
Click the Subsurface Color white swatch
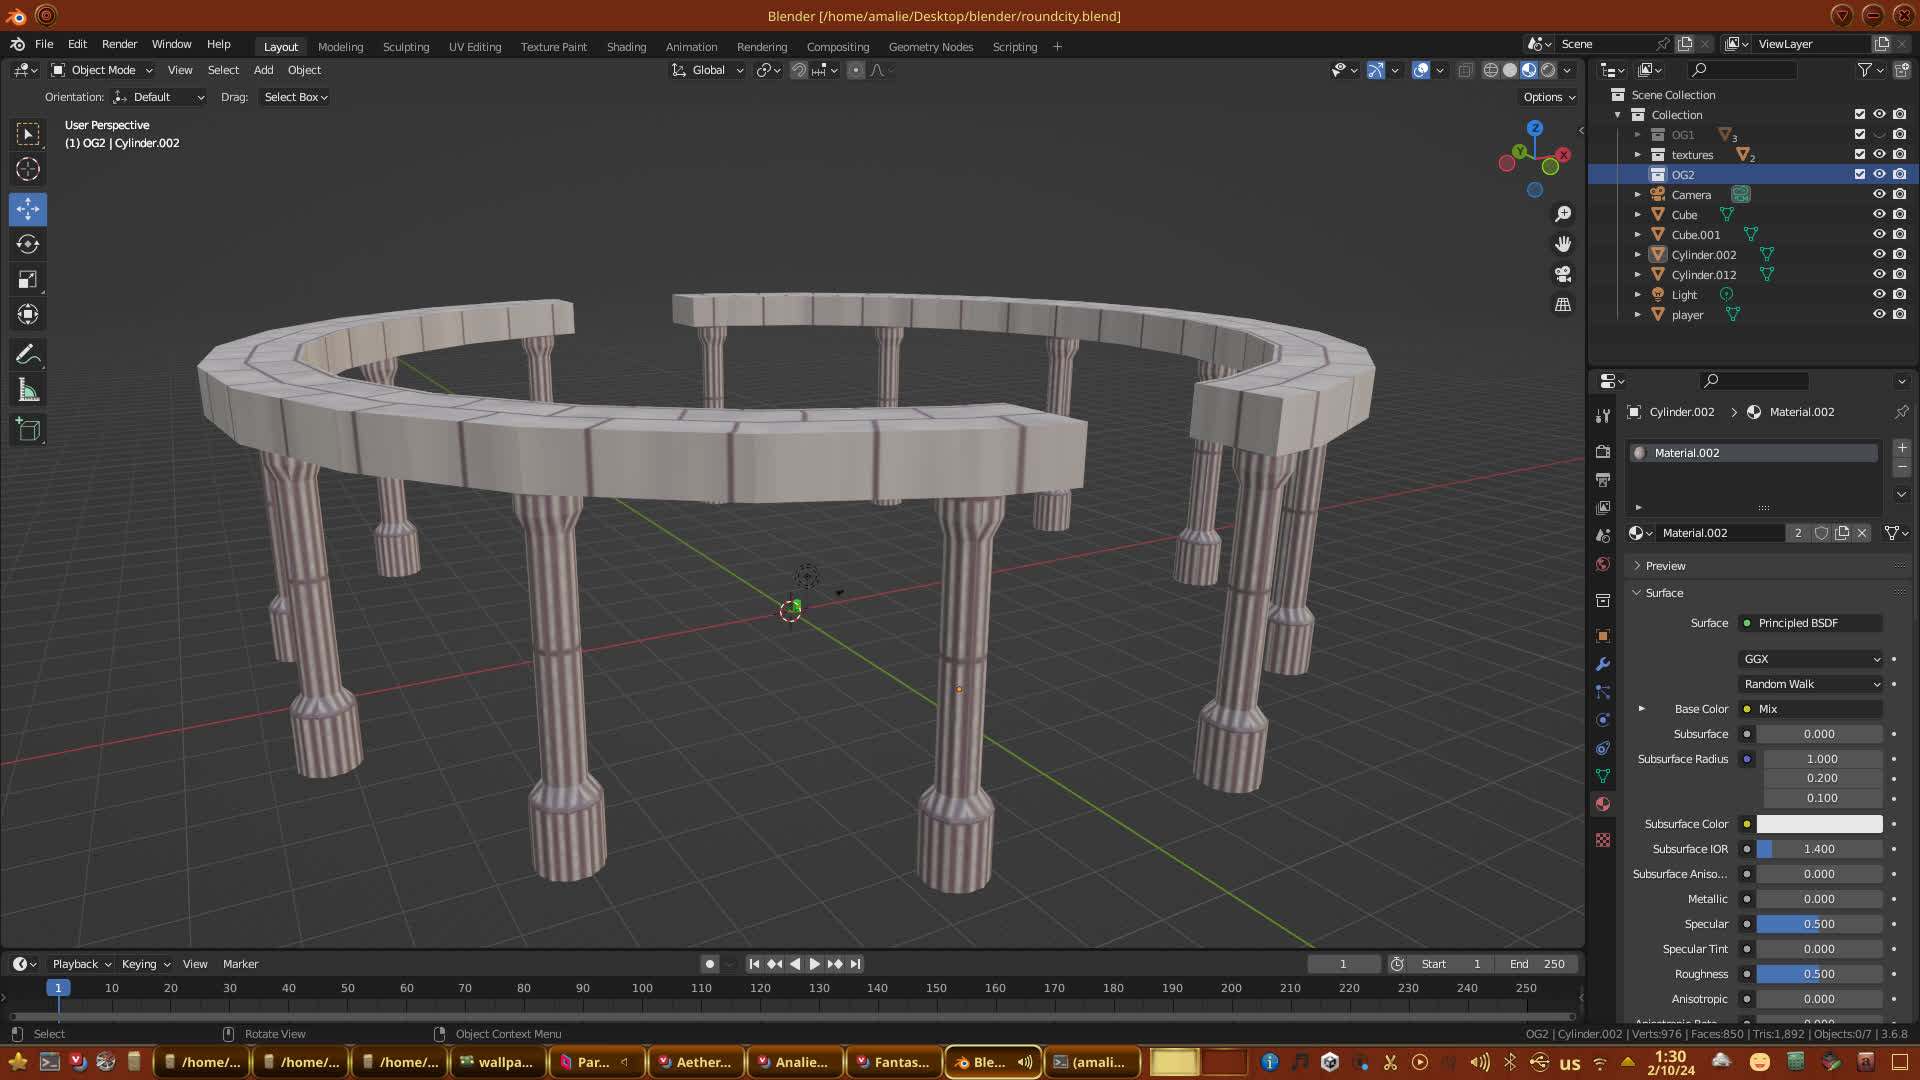click(x=1819, y=824)
